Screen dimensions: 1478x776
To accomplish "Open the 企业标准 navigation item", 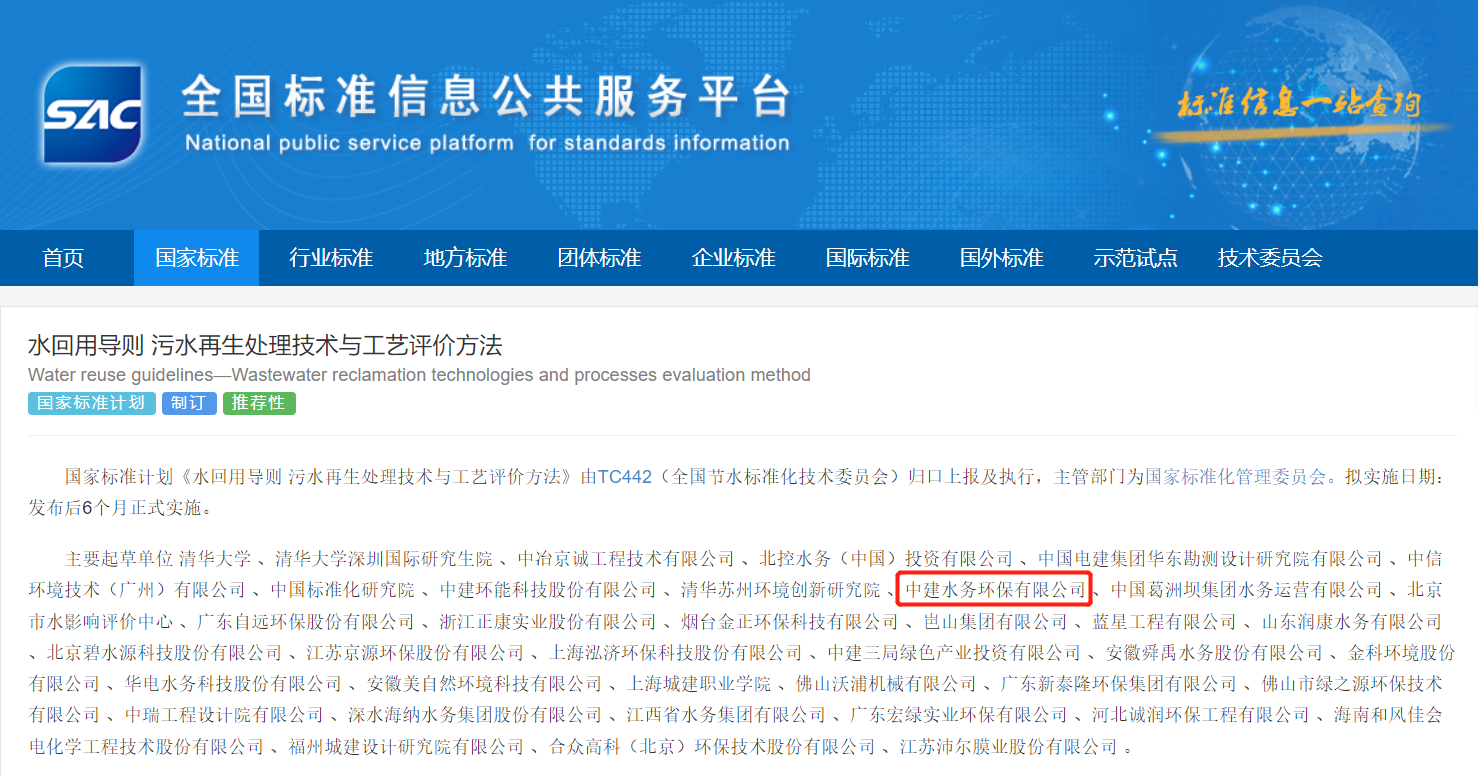I will [x=733, y=258].
